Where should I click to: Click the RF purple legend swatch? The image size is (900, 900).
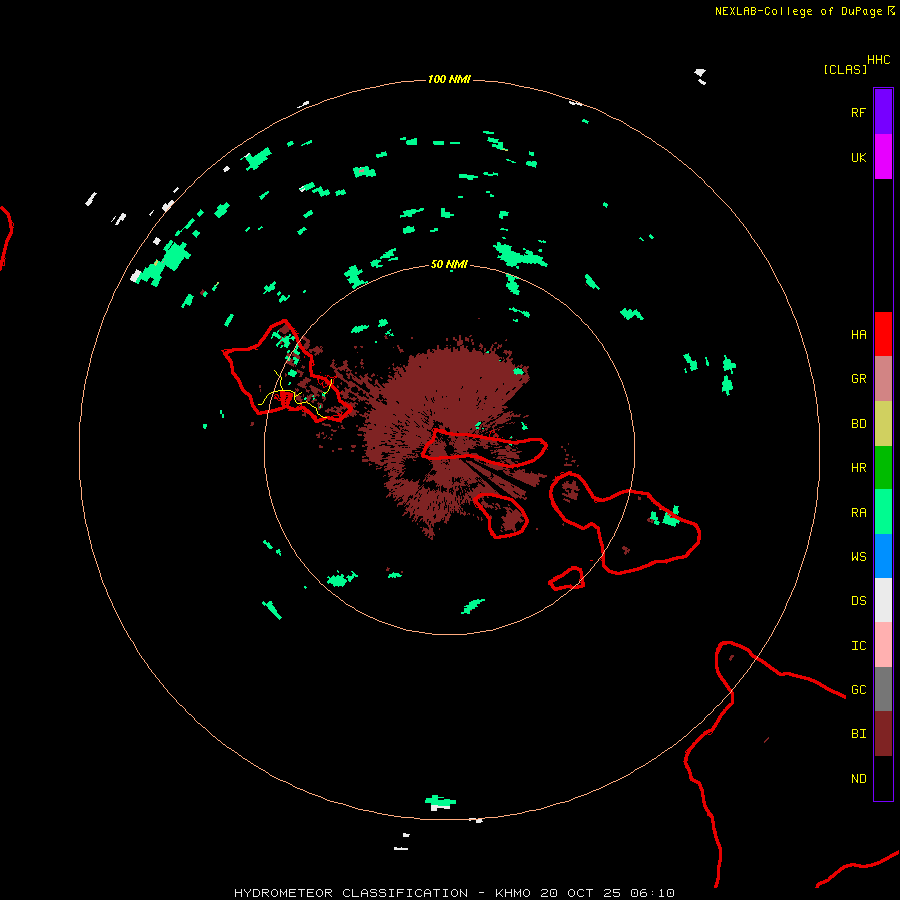point(883,112)
